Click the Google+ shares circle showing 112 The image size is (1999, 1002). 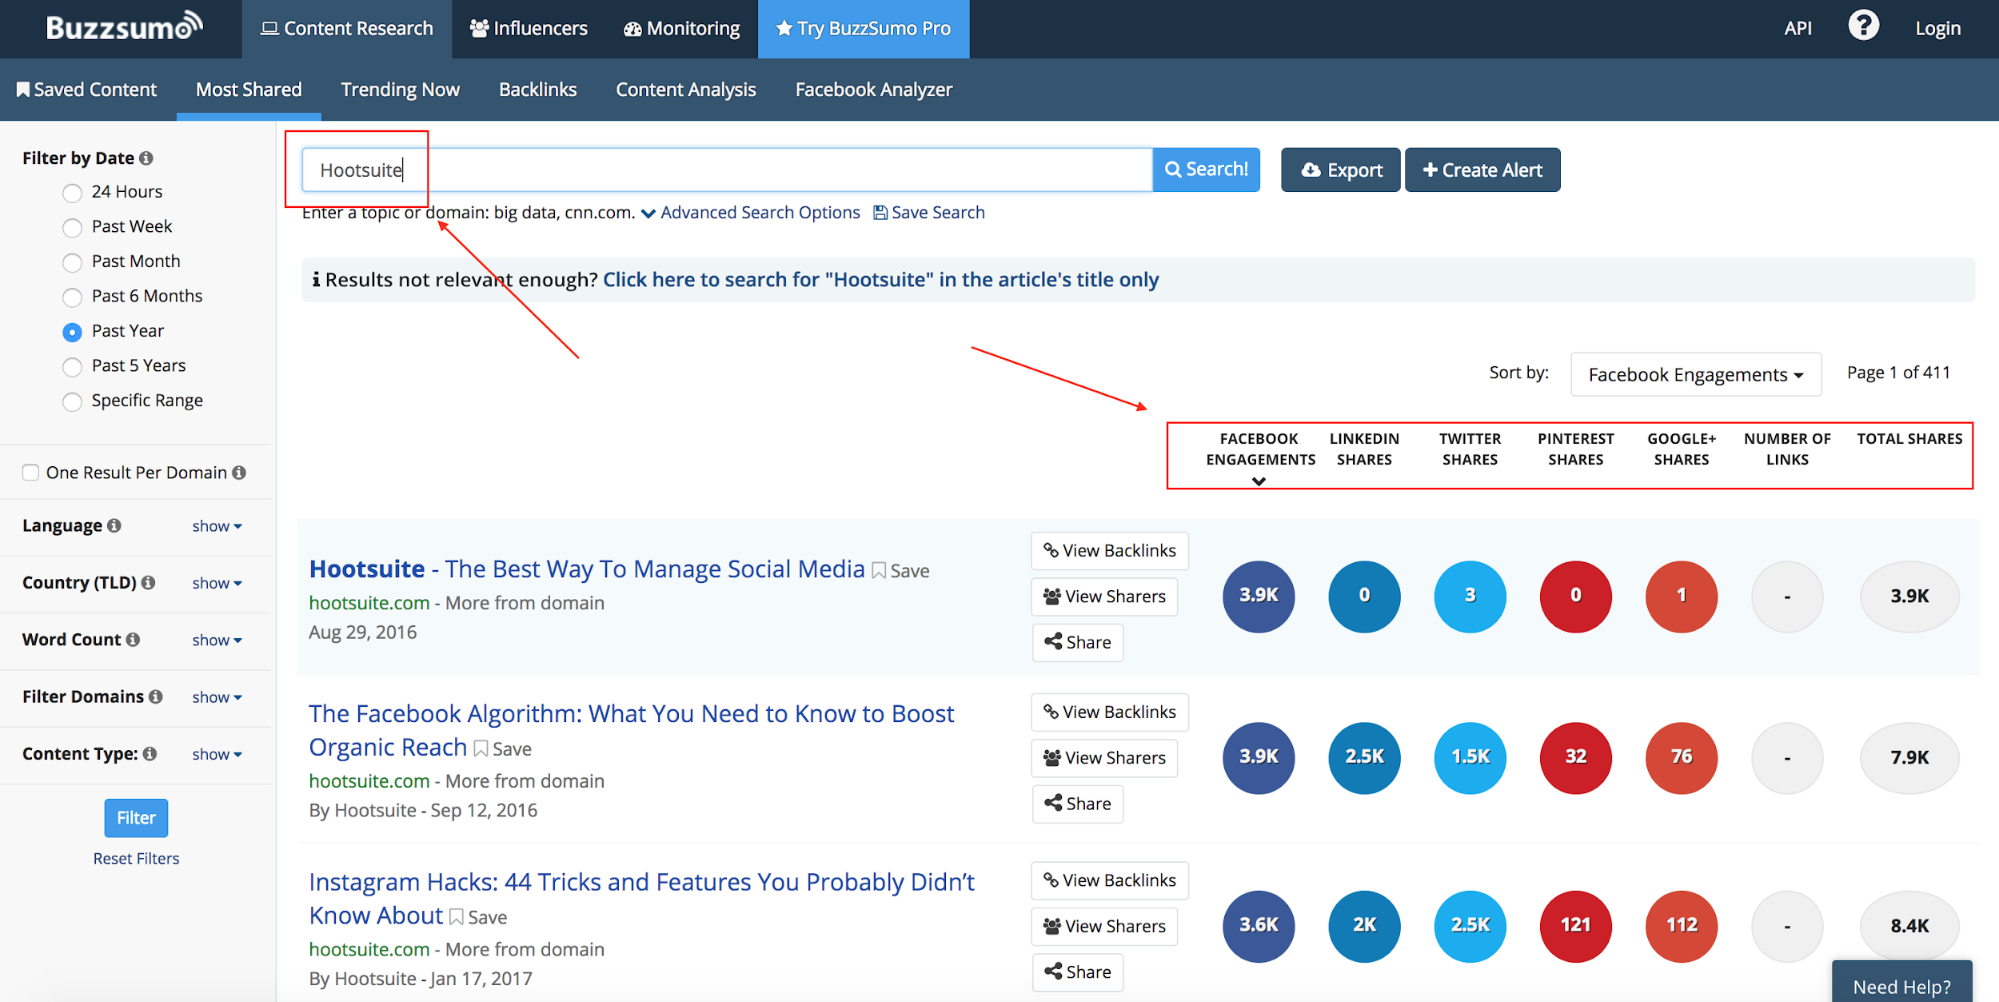pos(1682,926)
